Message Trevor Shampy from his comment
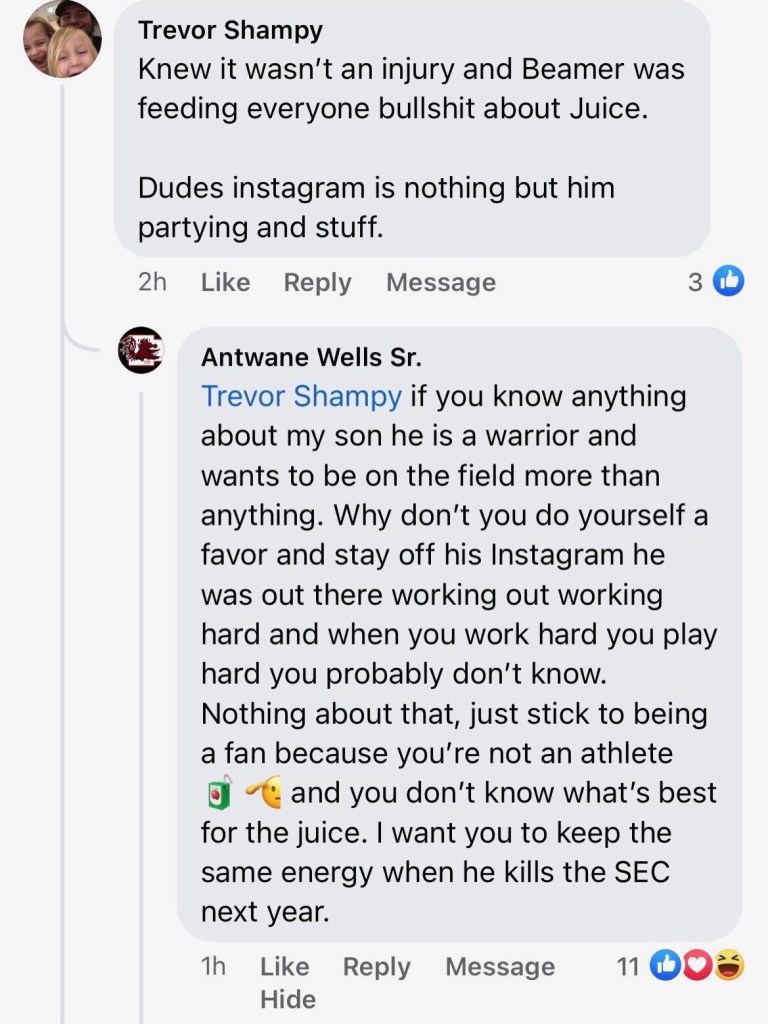The height and width of the screenshot is (1024, 768). (440, 283)
